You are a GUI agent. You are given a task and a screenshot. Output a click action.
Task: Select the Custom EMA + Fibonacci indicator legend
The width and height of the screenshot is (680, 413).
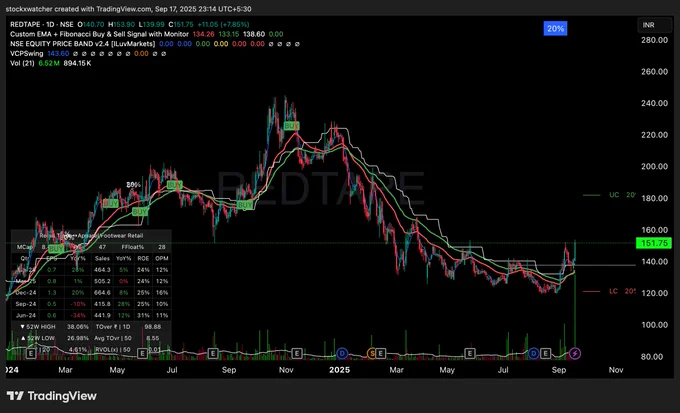[x=99, y=34]
